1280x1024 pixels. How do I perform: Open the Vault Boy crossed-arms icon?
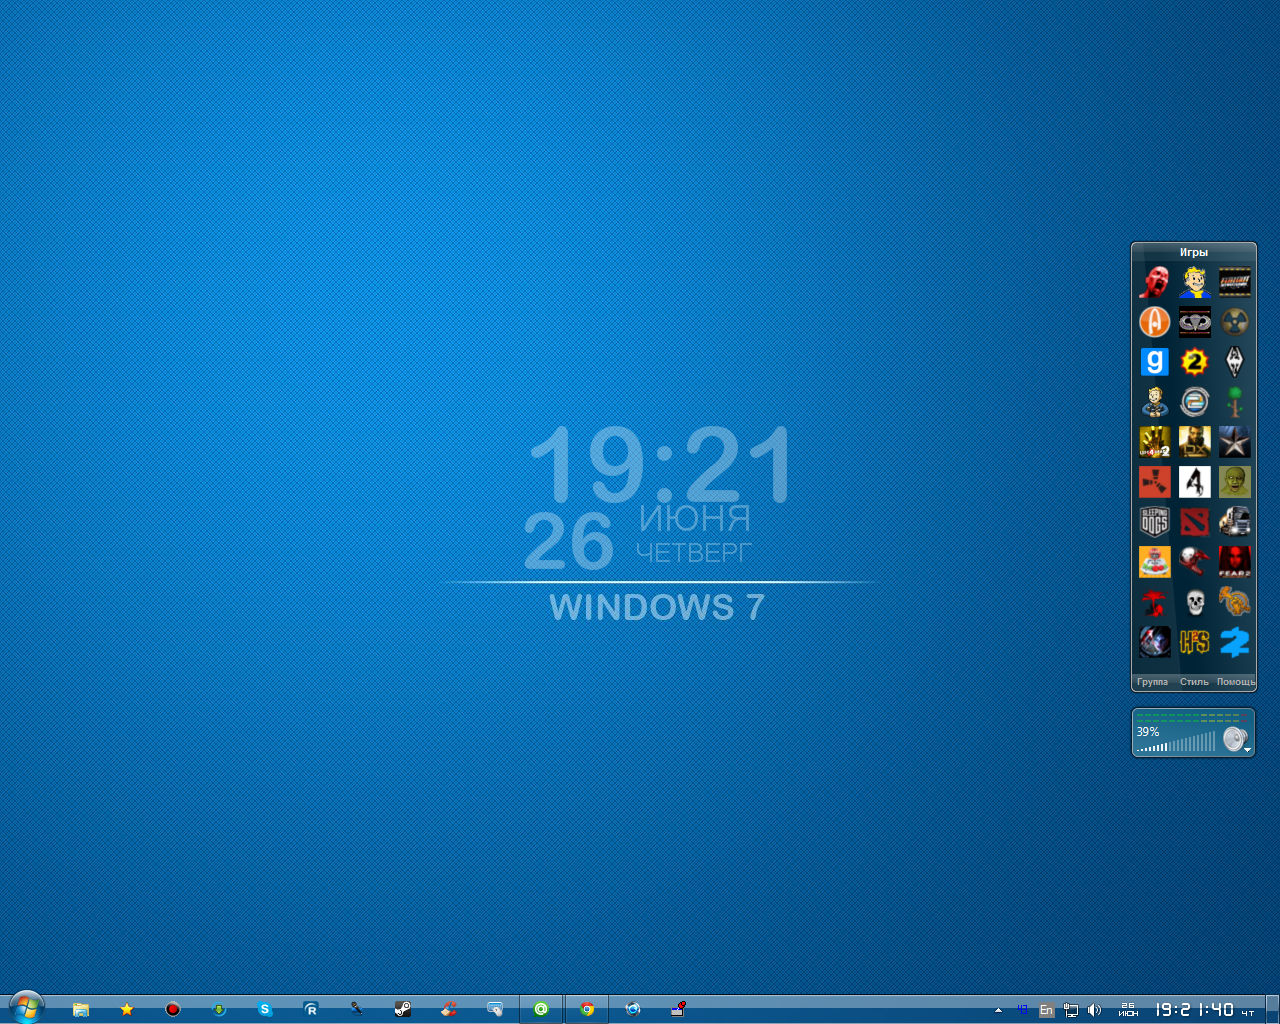[1155, 402]
